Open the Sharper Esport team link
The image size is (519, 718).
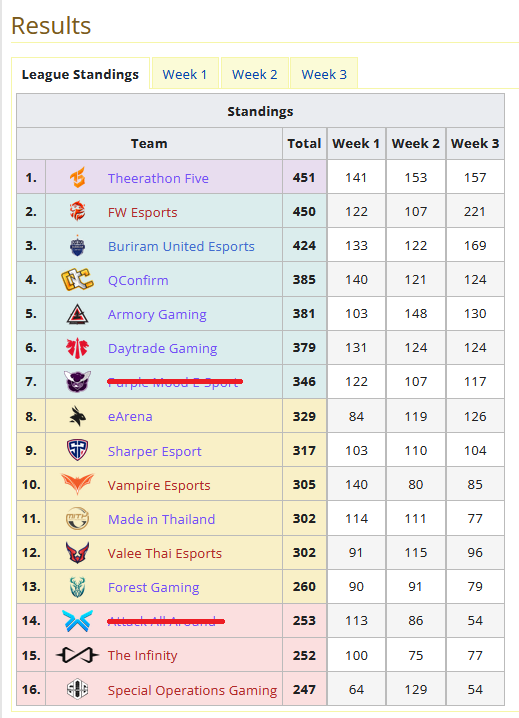pyautogui.click(x=154, y=451)
